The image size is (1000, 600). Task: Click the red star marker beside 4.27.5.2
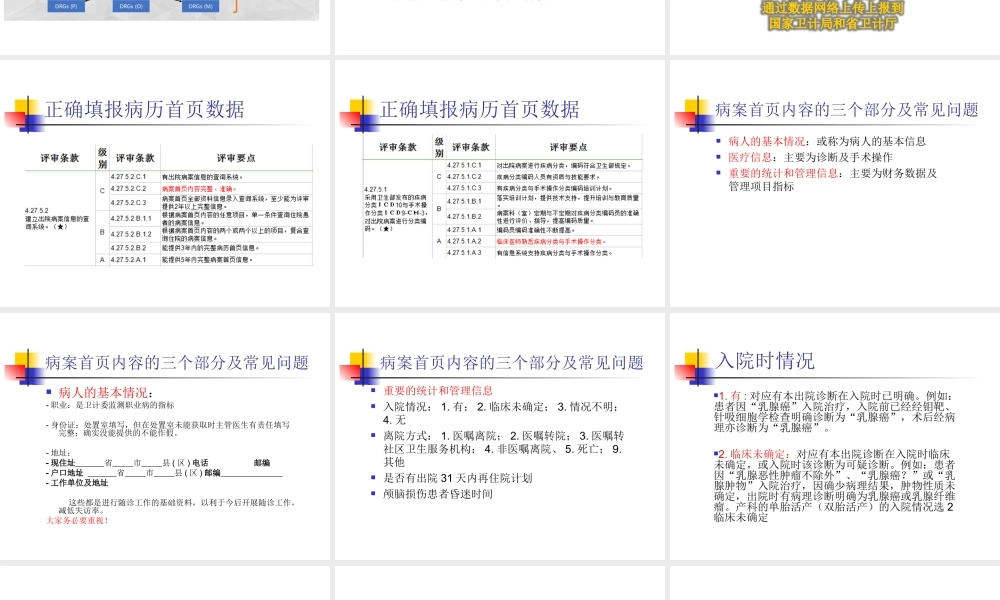tap(62, 226)
